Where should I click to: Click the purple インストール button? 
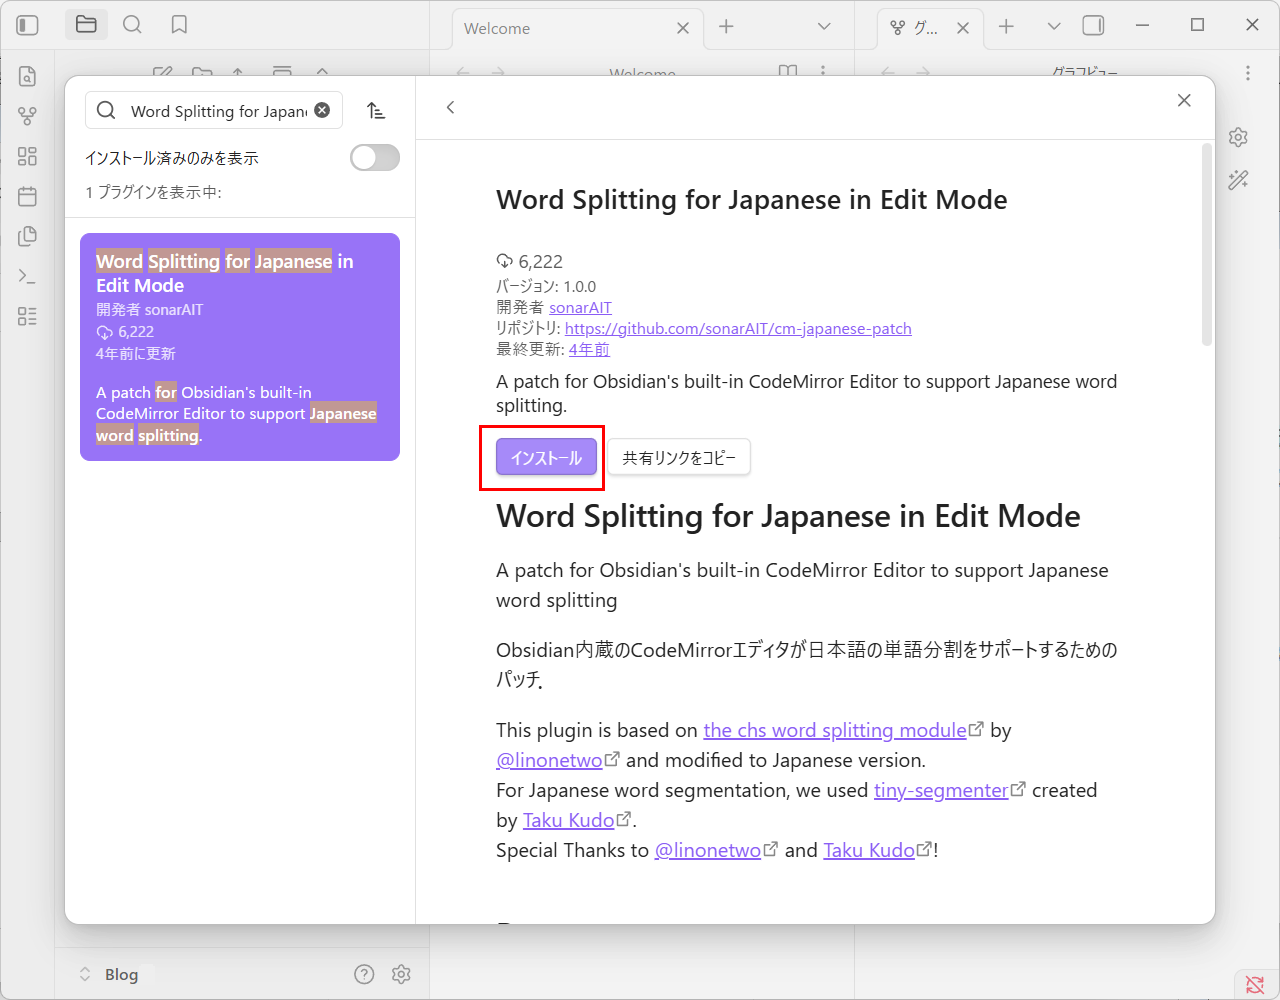coord(546,458)
